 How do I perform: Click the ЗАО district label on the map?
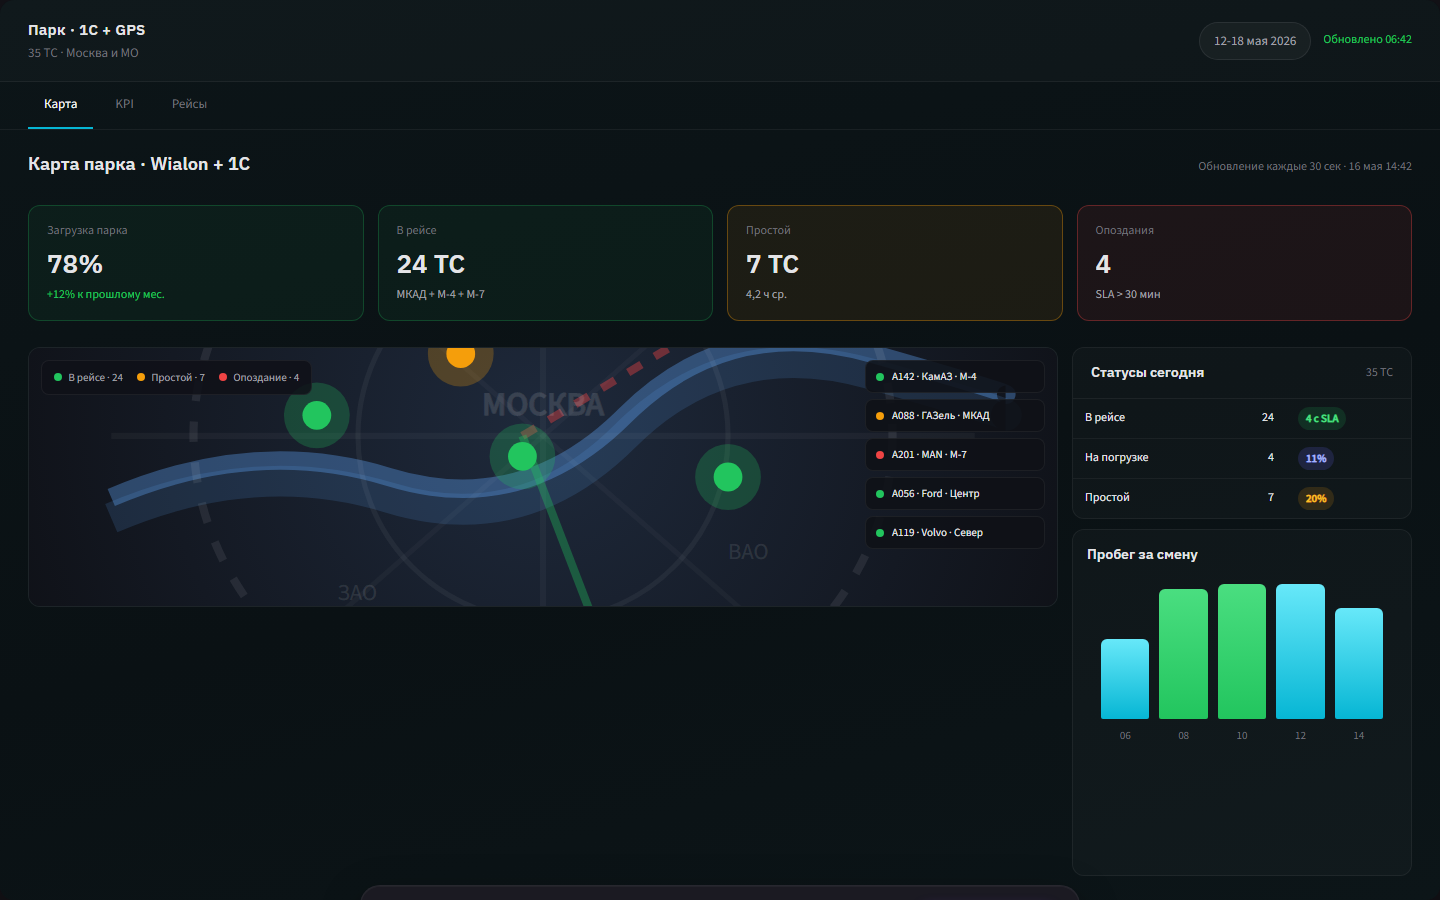point(357,593)
